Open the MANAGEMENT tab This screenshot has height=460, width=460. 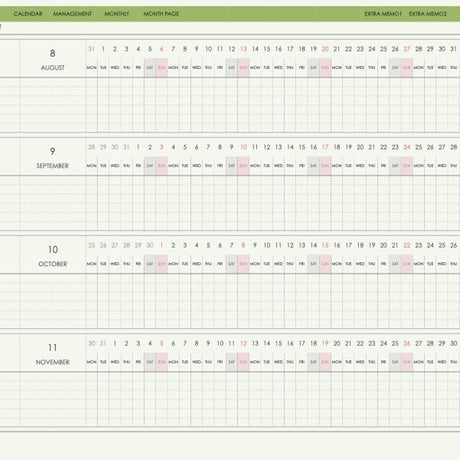pyautogui.click(x=72, y=14)
